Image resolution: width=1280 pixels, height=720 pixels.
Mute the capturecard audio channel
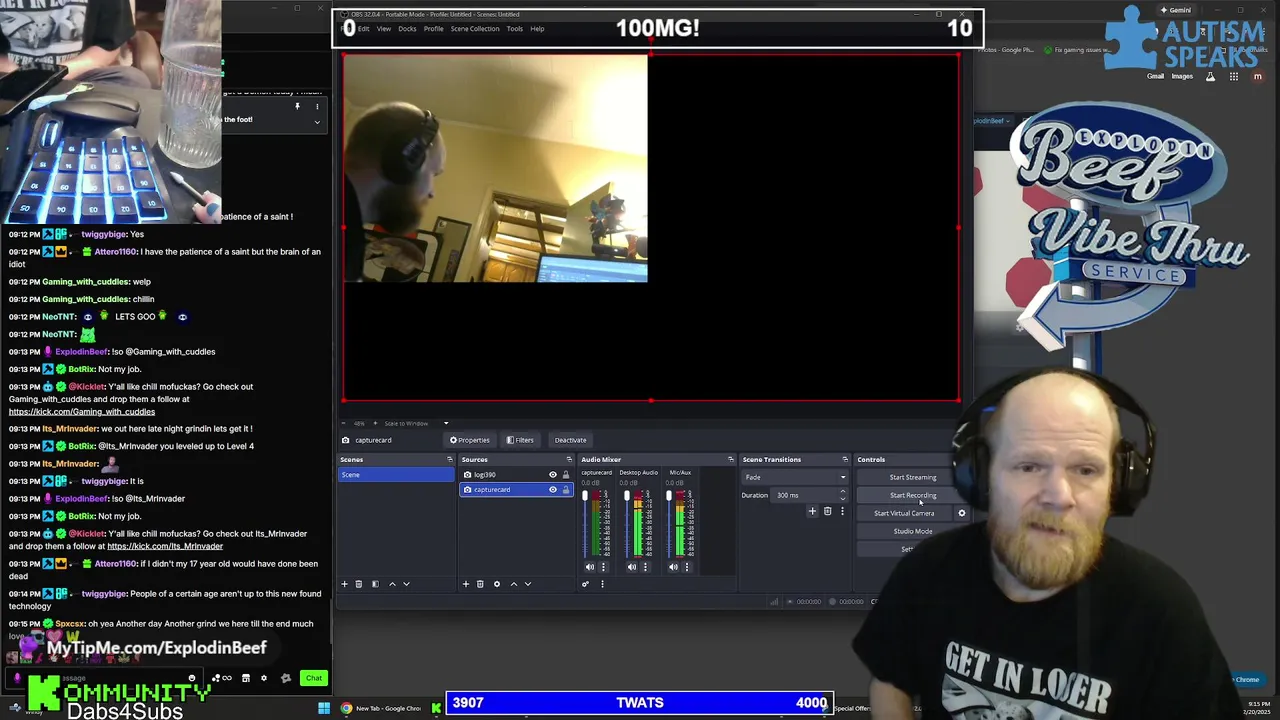point(590,567)
